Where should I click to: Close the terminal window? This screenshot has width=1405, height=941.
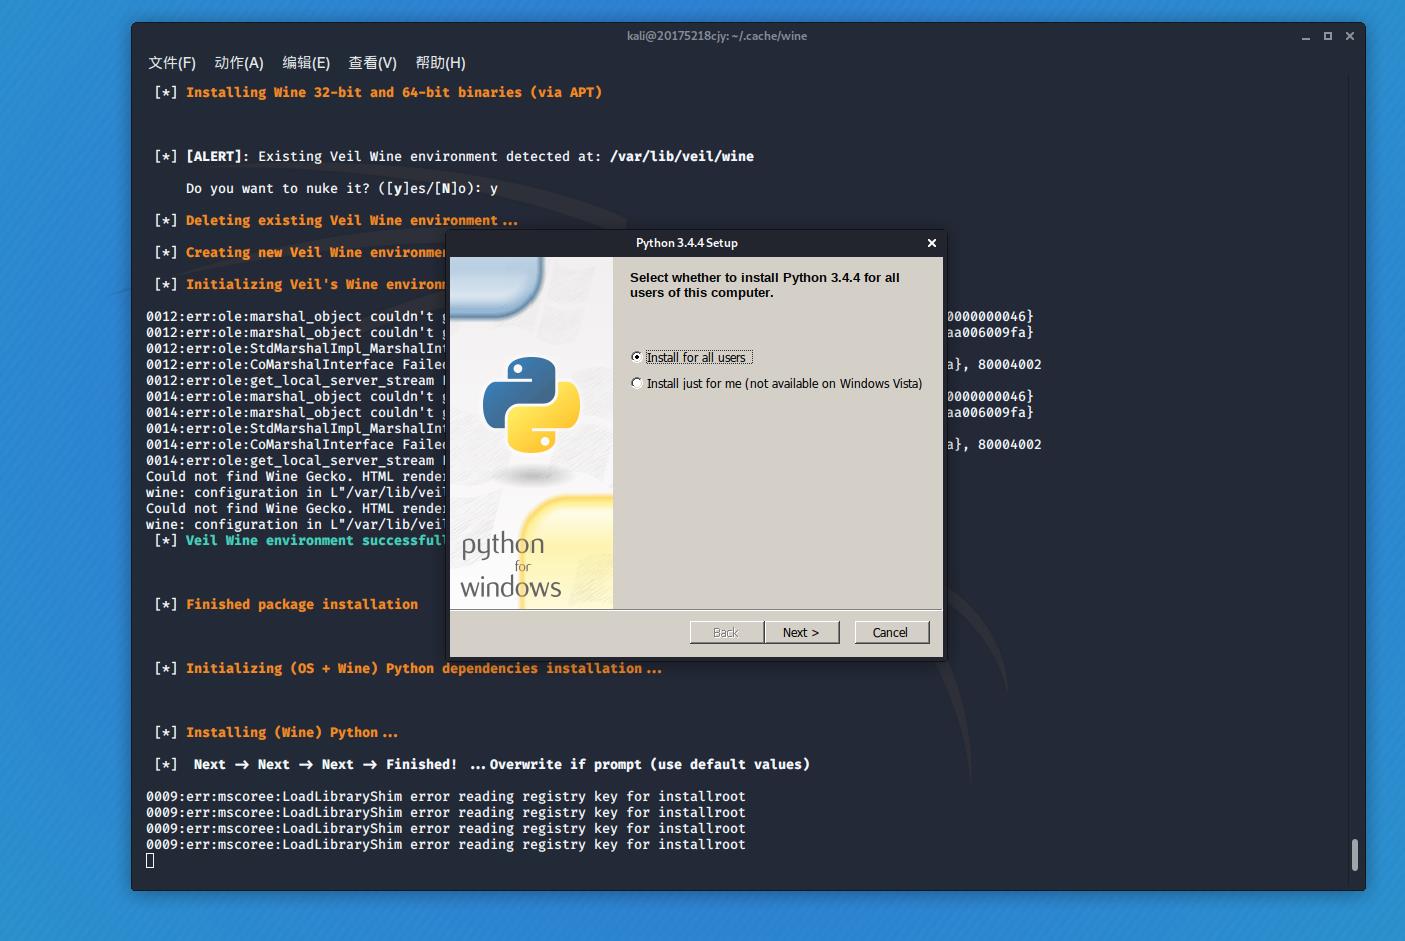coord(1350,36)
